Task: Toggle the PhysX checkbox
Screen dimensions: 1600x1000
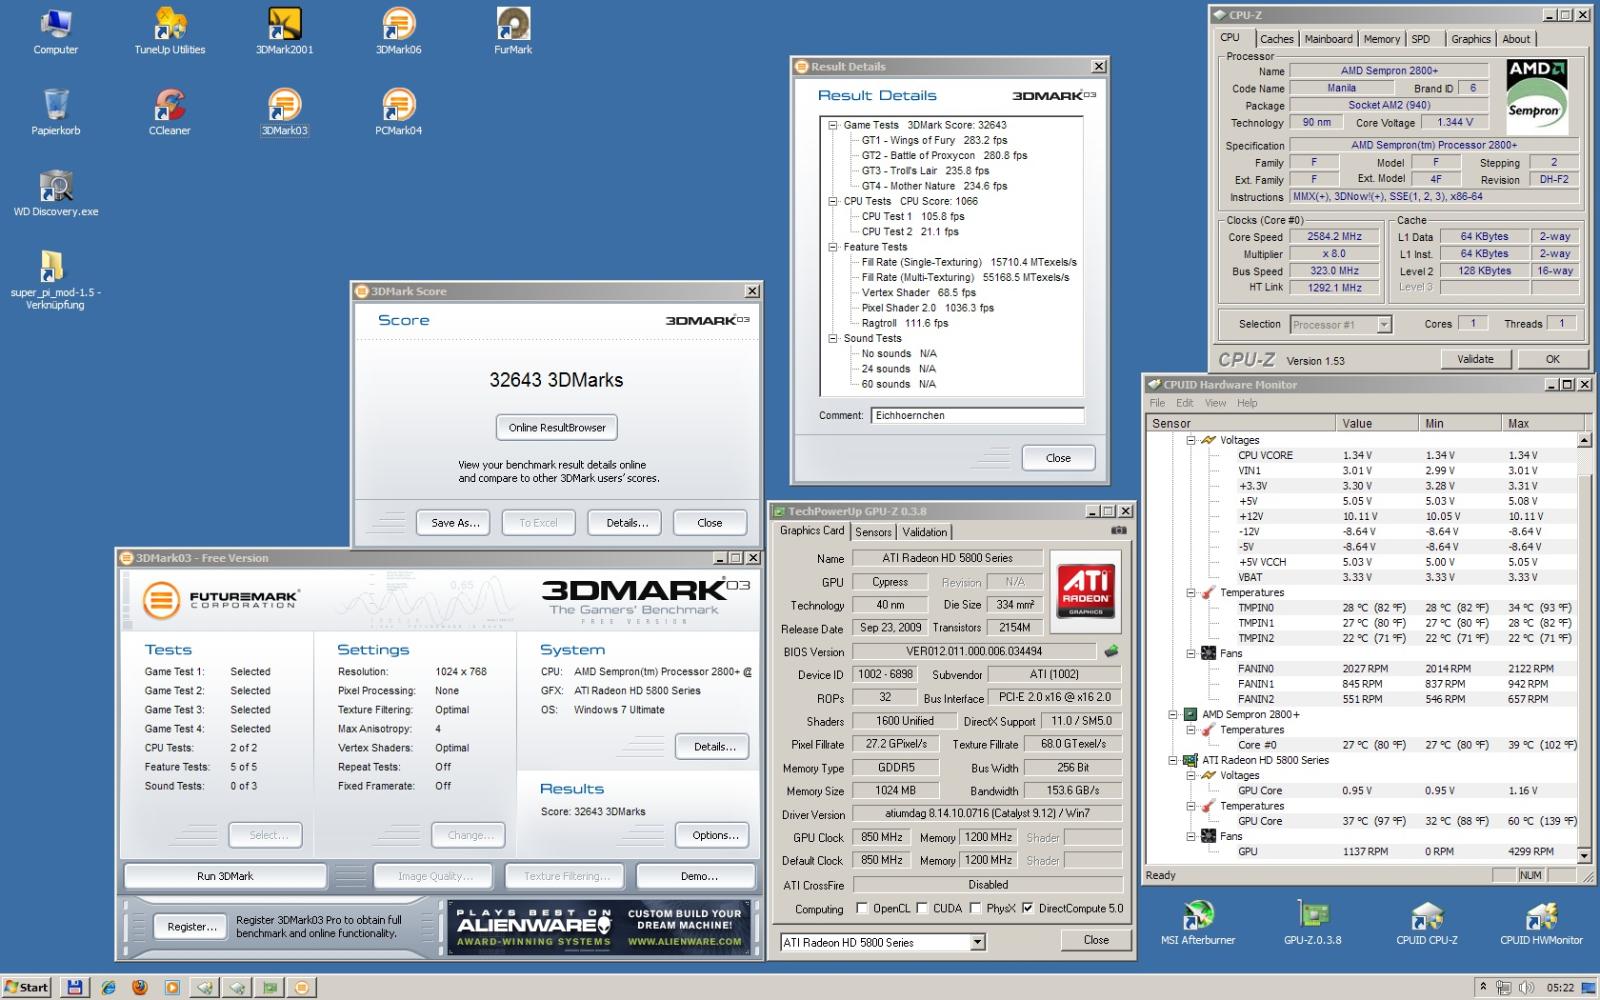Action: coord(976,908)
